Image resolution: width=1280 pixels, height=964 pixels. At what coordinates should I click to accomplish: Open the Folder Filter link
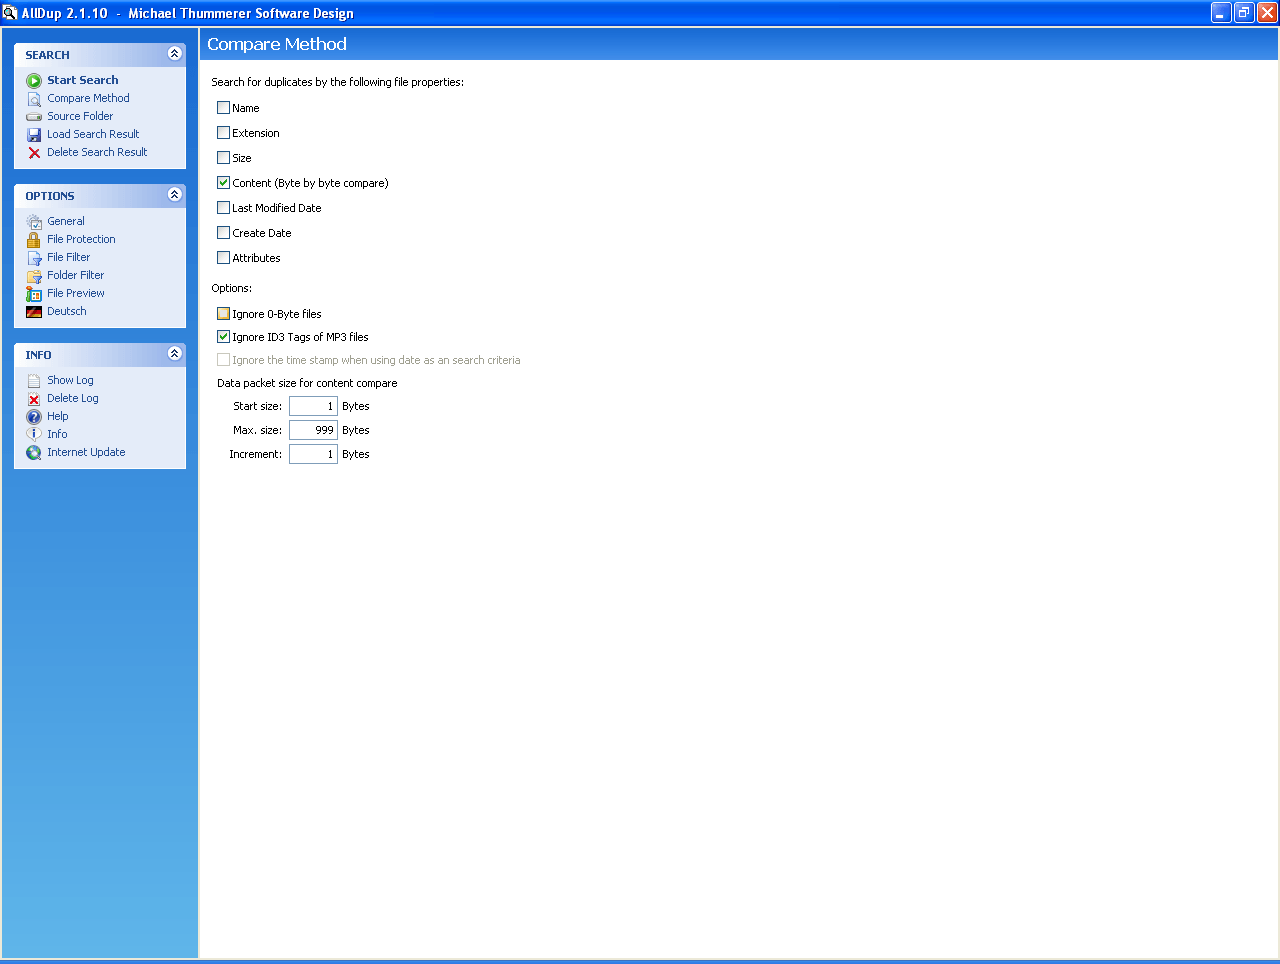[75, 275]
